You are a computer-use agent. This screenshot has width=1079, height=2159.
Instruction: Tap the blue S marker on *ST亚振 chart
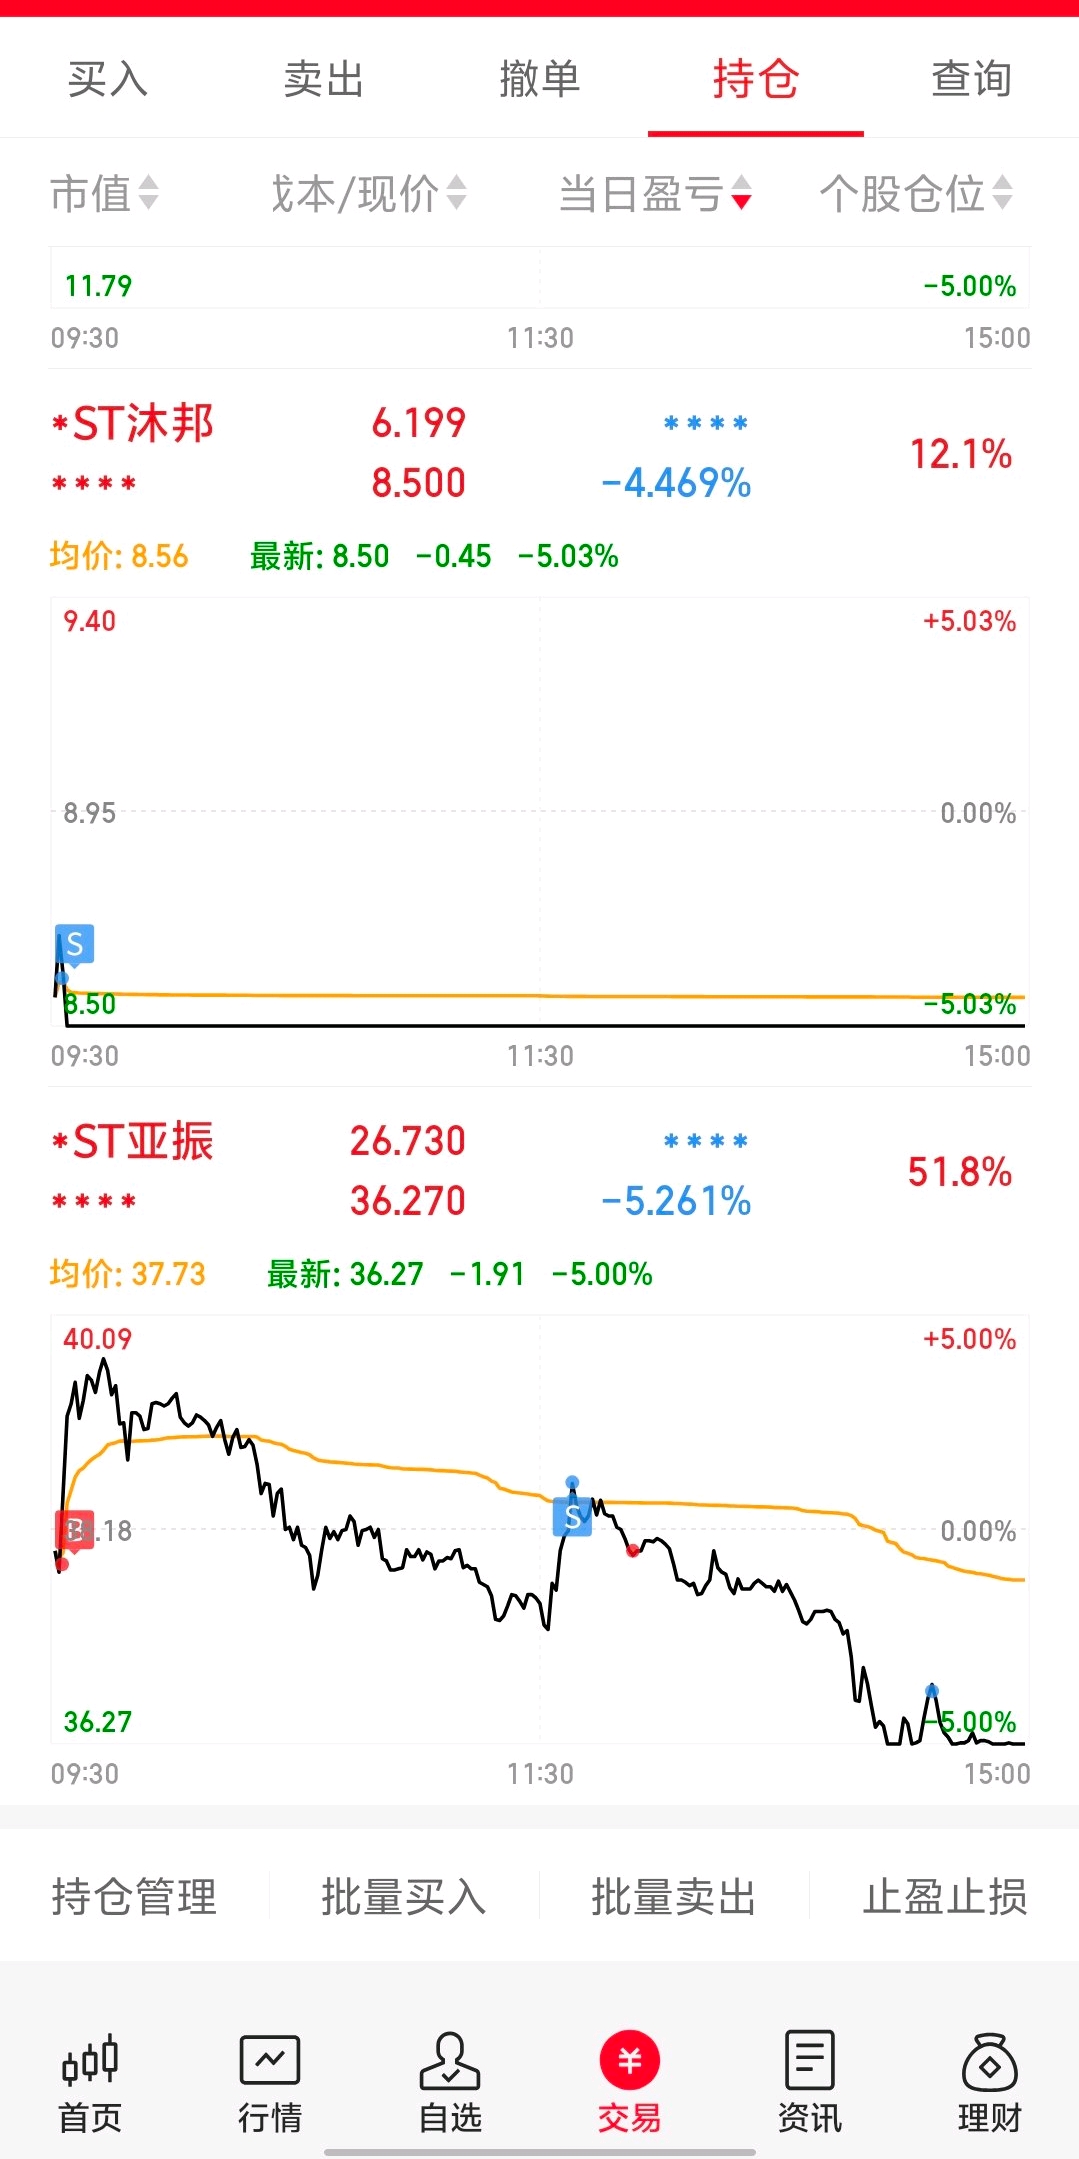pos(572,1517)
